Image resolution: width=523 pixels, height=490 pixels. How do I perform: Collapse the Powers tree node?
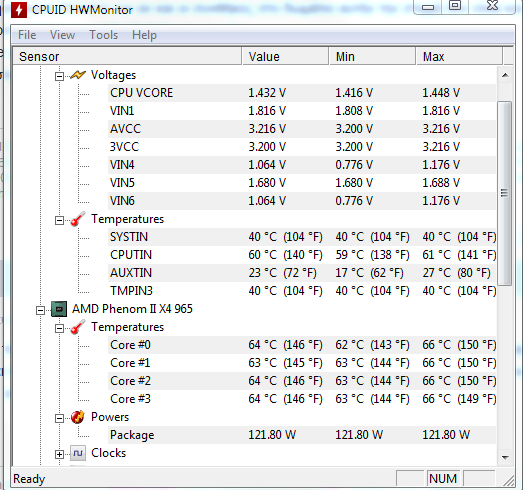pos(59,419)
